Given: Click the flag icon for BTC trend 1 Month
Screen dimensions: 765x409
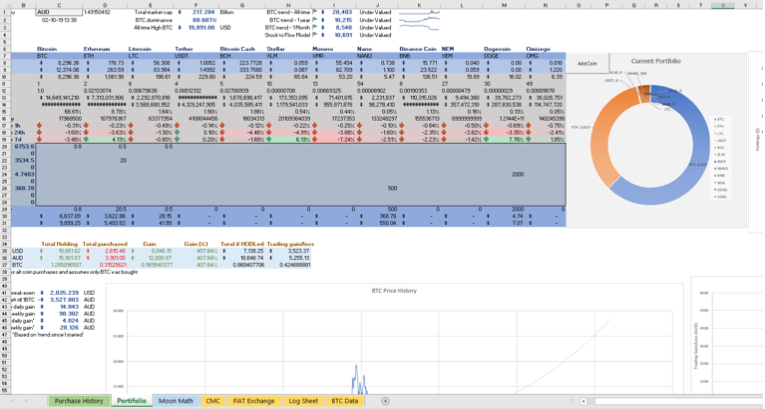Looking at the screenshot, I should pos(315,28).
